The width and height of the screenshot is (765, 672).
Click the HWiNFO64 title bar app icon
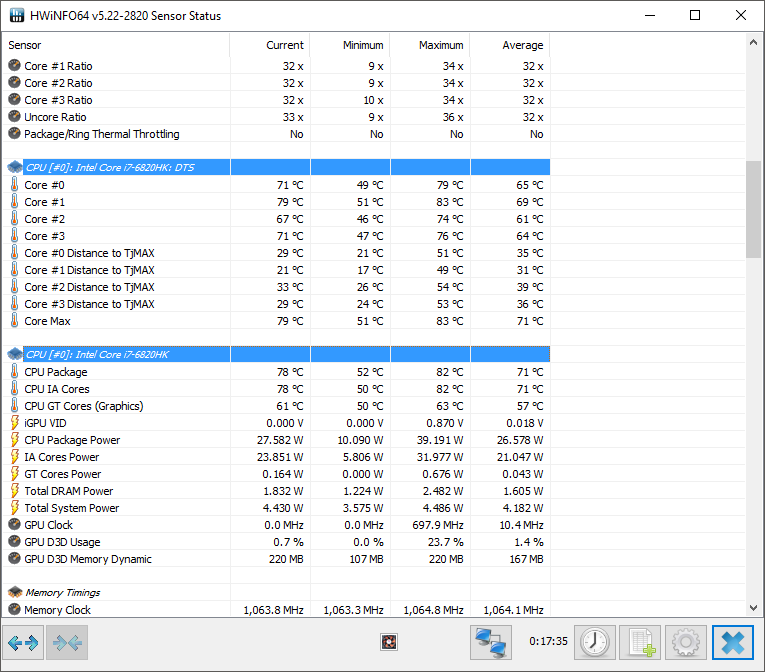click(x=17, y=16)
